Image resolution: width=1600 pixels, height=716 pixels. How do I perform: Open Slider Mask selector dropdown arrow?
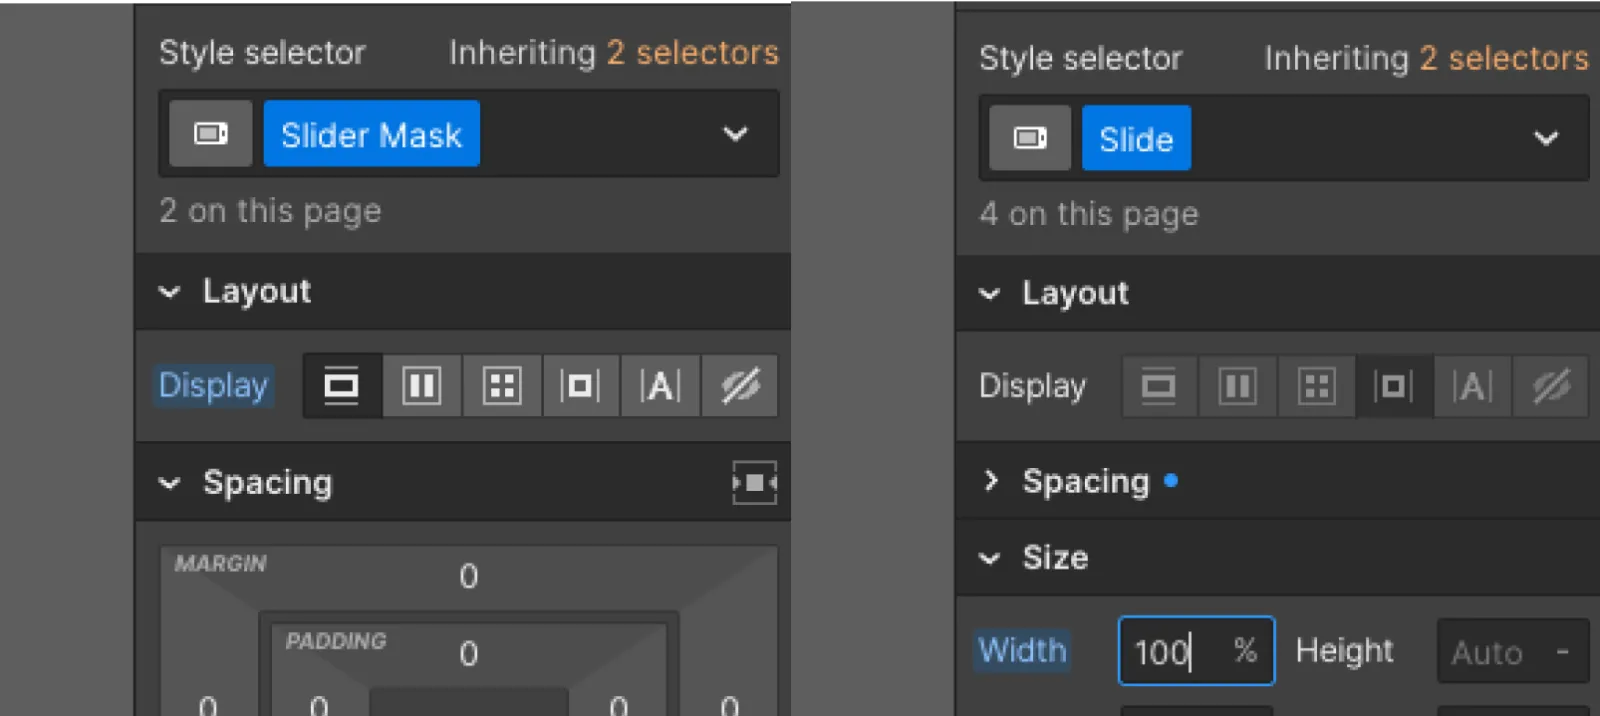point(735,134)
